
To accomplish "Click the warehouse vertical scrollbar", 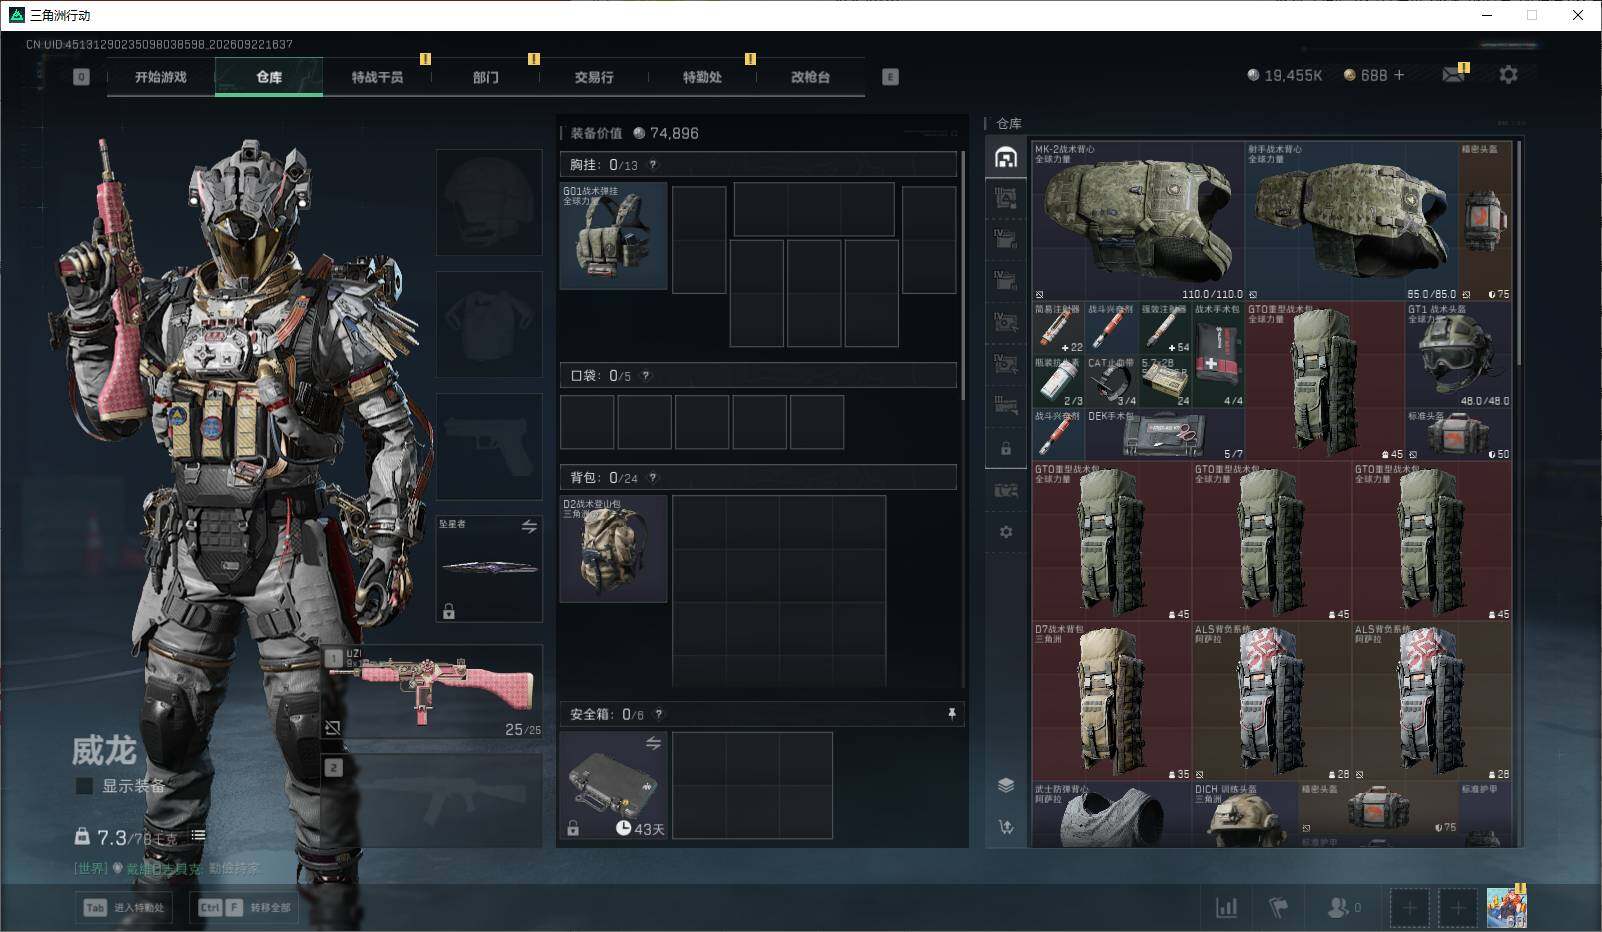I will pos(1519,254).
